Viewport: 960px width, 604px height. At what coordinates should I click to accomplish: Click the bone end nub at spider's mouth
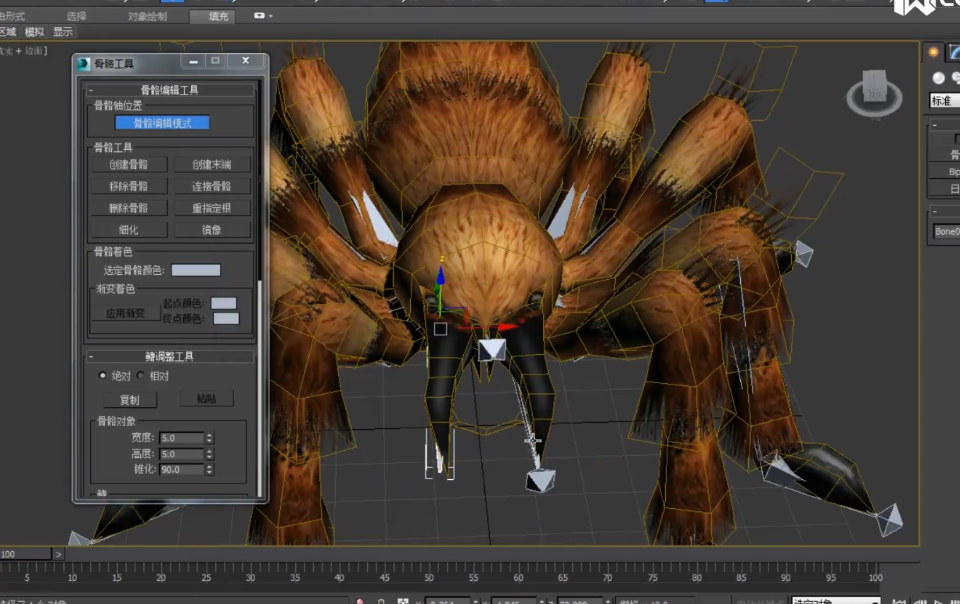491,349
